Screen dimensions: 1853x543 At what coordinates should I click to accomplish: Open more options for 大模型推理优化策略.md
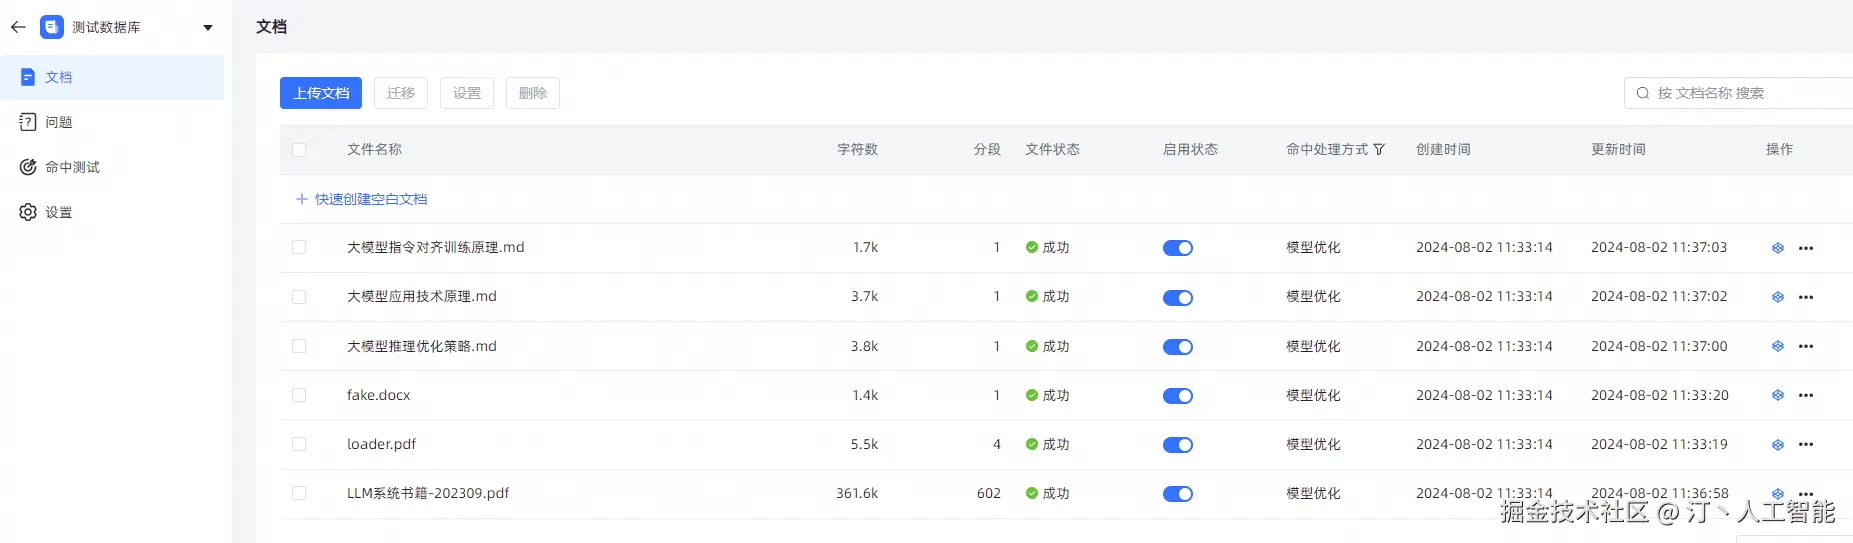(x=1805, y=347)
